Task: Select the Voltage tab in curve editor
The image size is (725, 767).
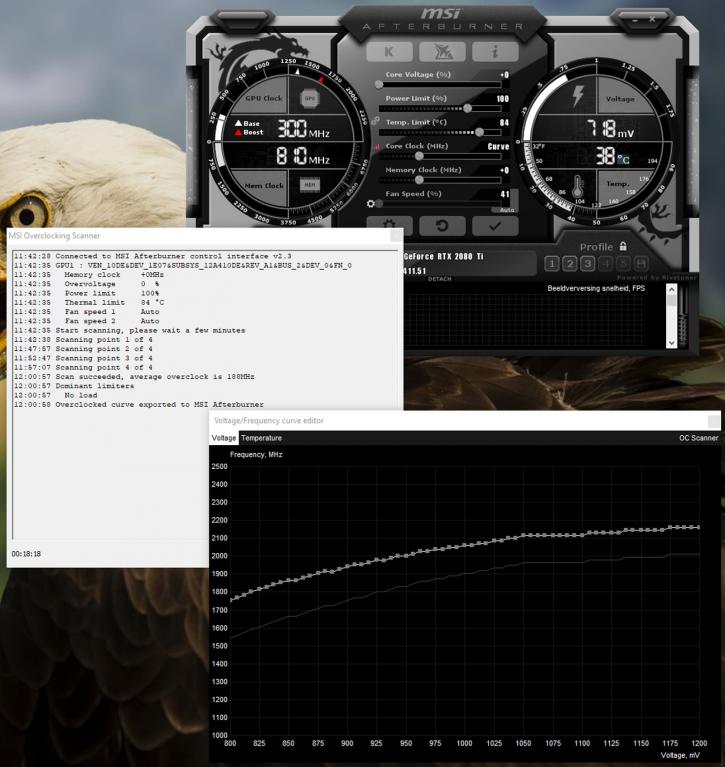Action: (x=224, y=438)
